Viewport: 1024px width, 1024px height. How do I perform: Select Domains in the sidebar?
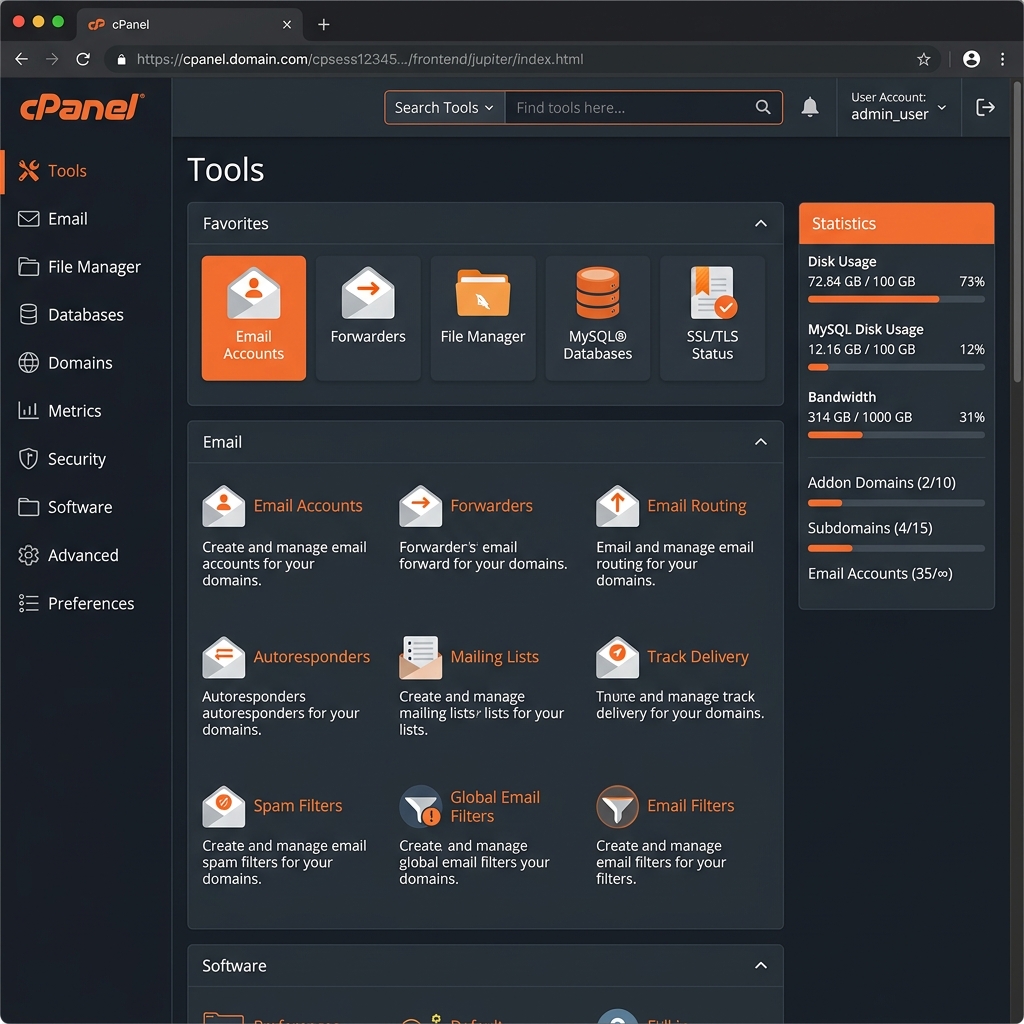point(86,363)
